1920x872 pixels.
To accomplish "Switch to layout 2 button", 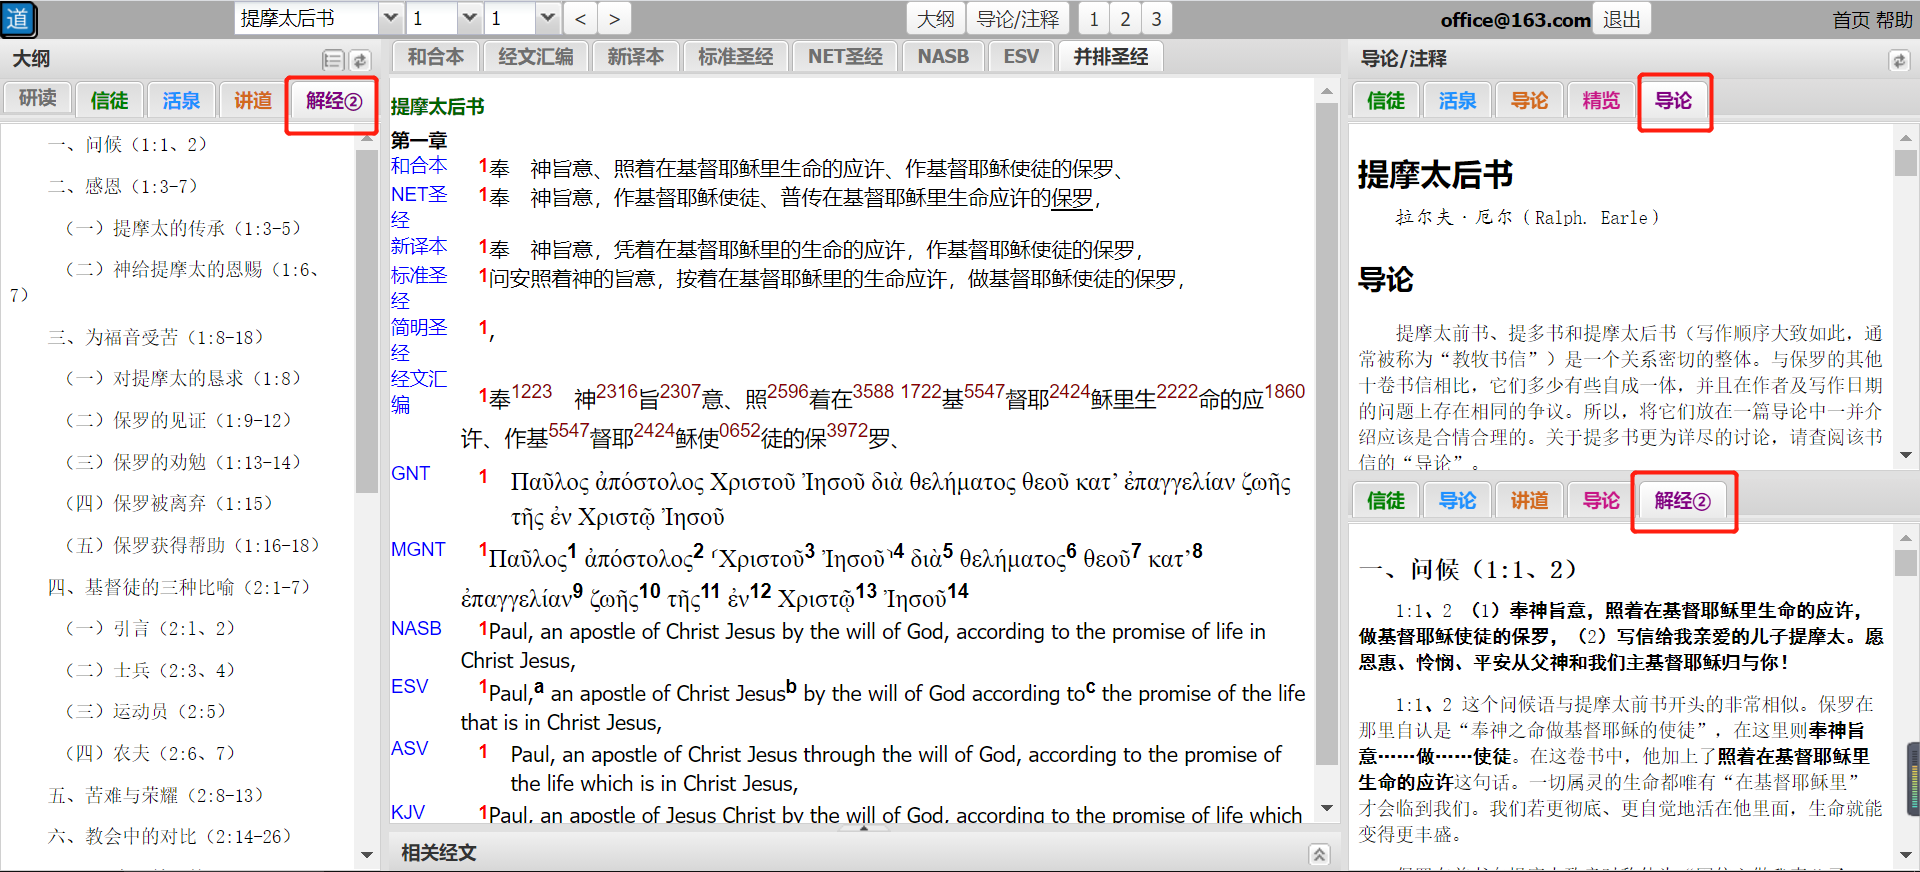I will pyautogui.click(x=1125, y=19).
